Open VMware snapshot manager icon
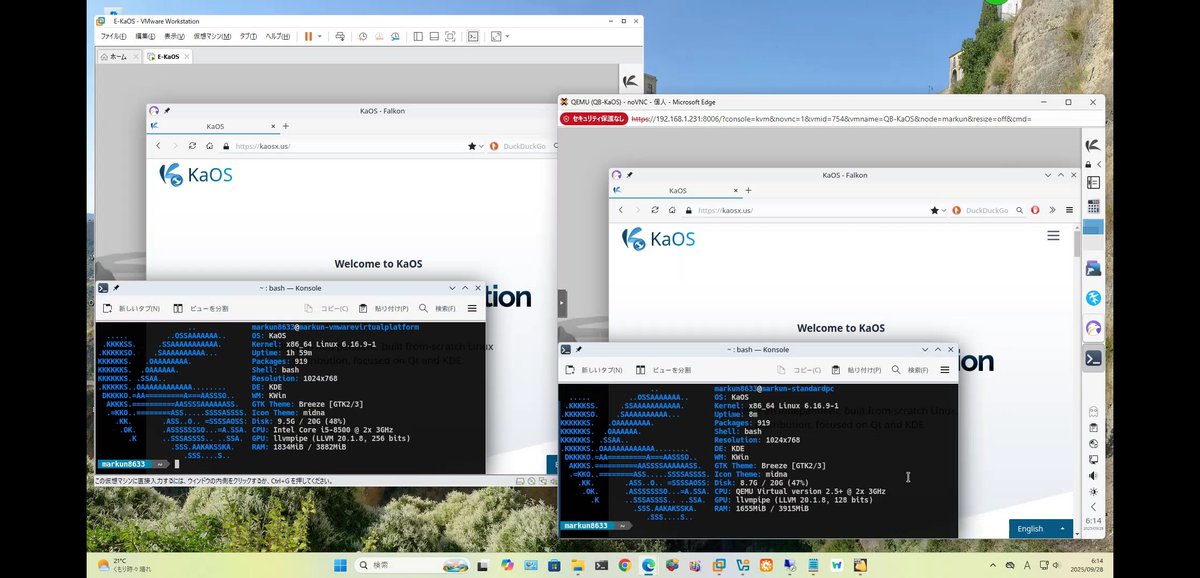Viewport: 1200px width, 578px height. 395,36
